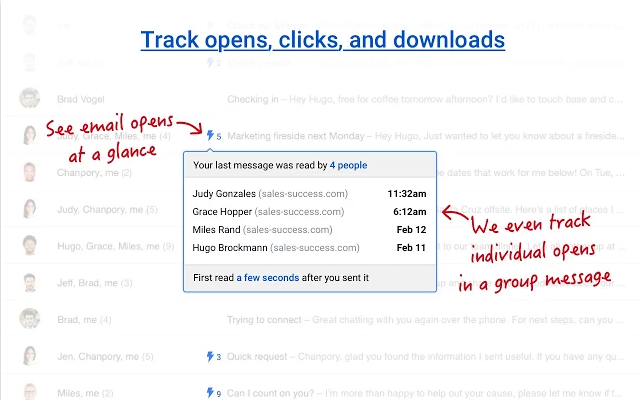Click the avatar beside Hugo, Grace, Miles, me

pos(30,246)
